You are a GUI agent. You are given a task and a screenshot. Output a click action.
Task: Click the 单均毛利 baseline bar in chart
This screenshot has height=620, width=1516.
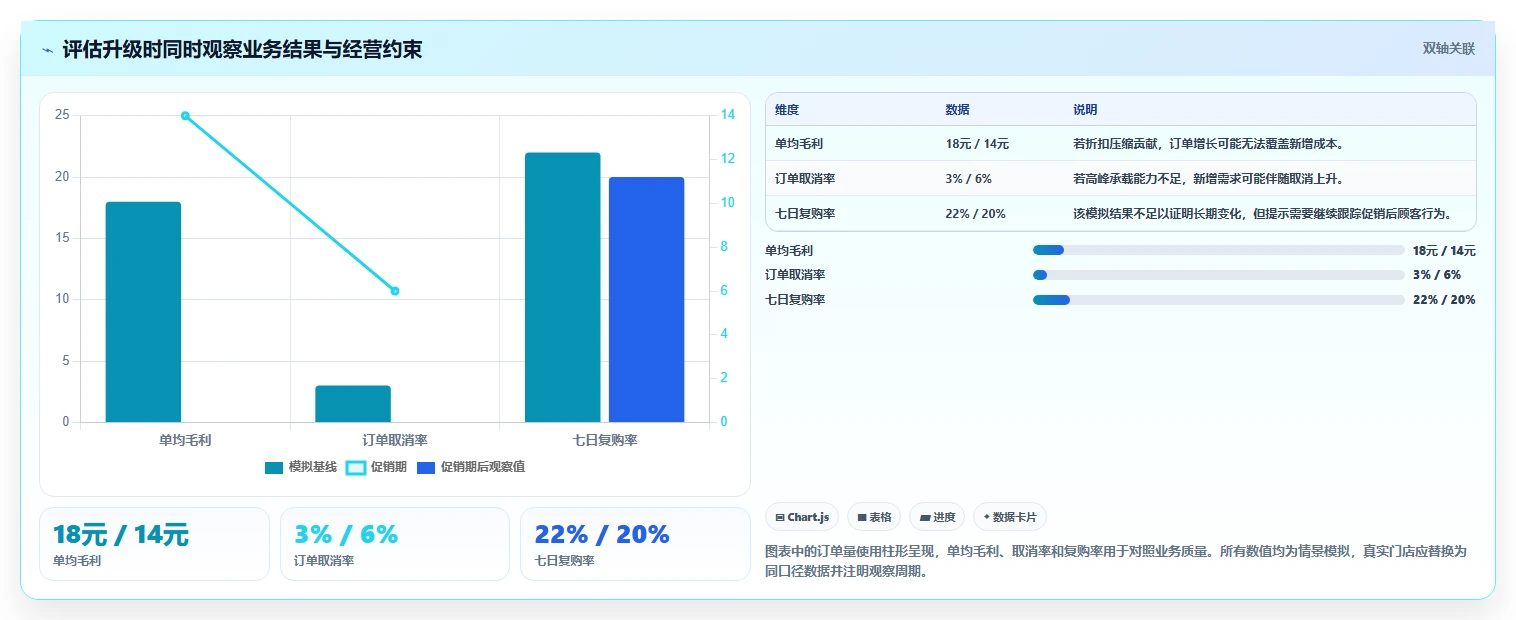point(143,312)
